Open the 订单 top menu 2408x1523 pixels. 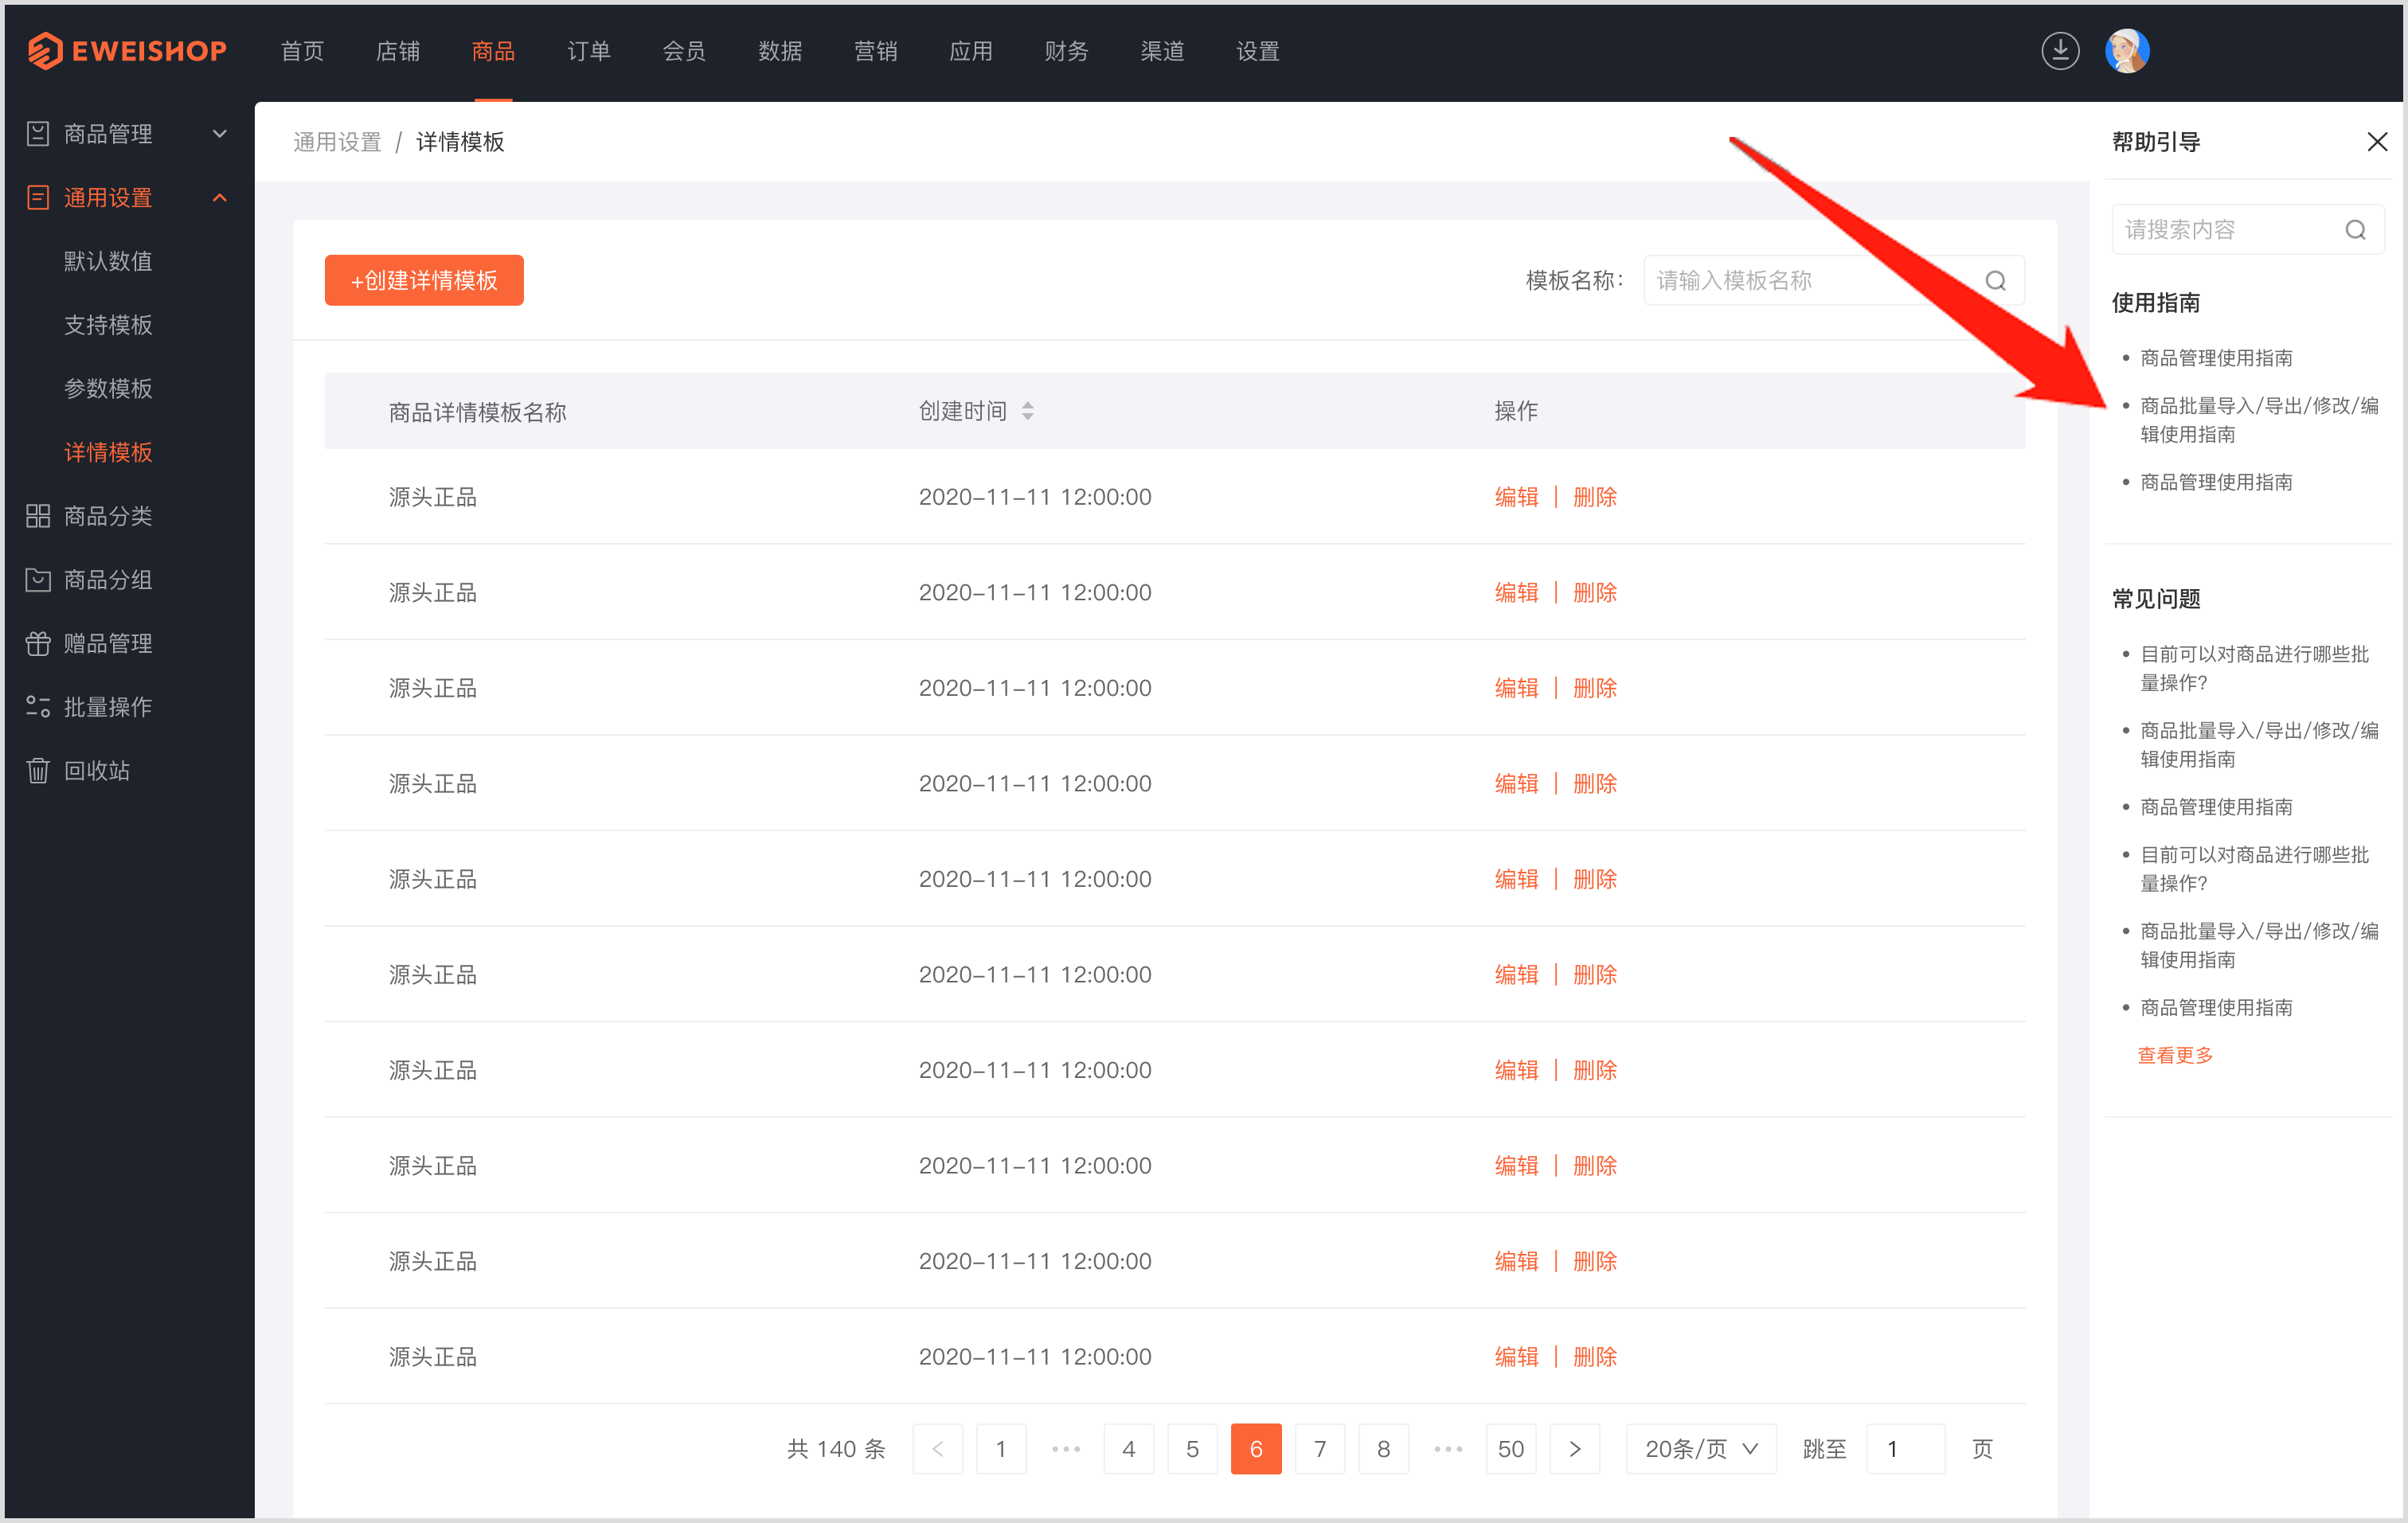point(589,51)
